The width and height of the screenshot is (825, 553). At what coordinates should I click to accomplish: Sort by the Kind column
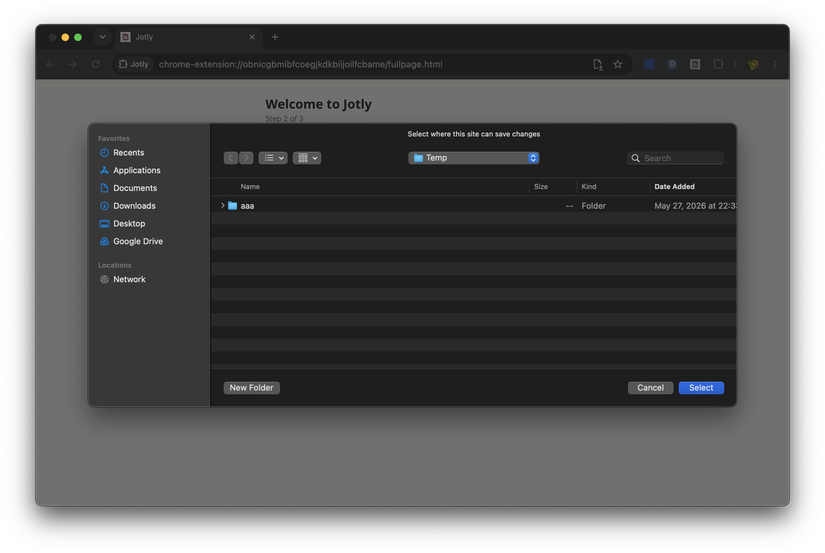point(589,187)
